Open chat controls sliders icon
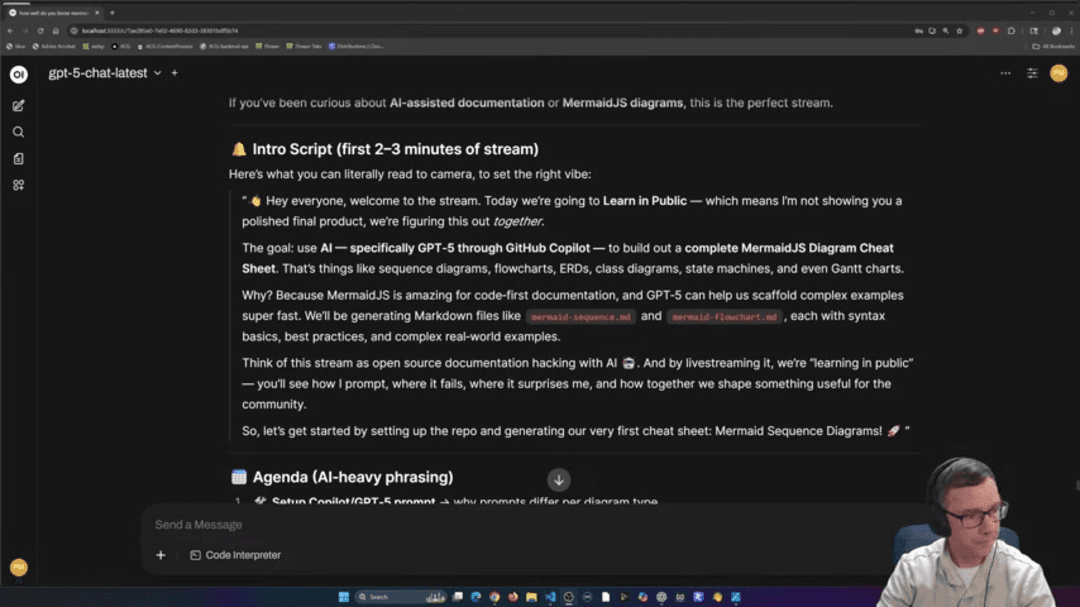This screenshot has height=607, width=1080. coord(1032,73)
